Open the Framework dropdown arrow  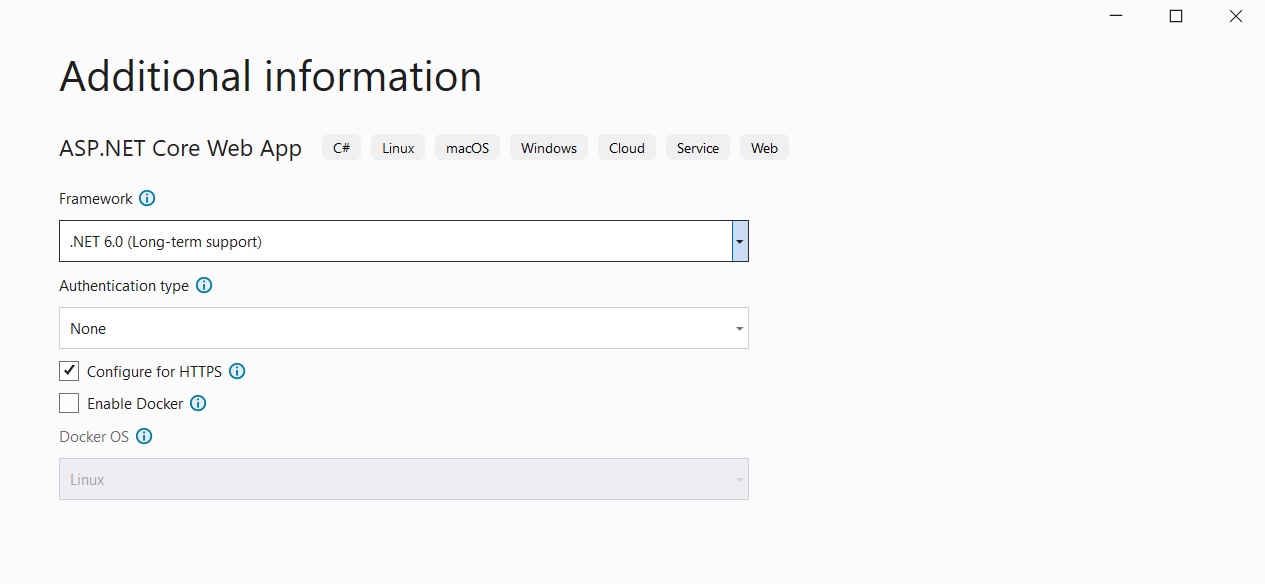click(x=739, y=241)
